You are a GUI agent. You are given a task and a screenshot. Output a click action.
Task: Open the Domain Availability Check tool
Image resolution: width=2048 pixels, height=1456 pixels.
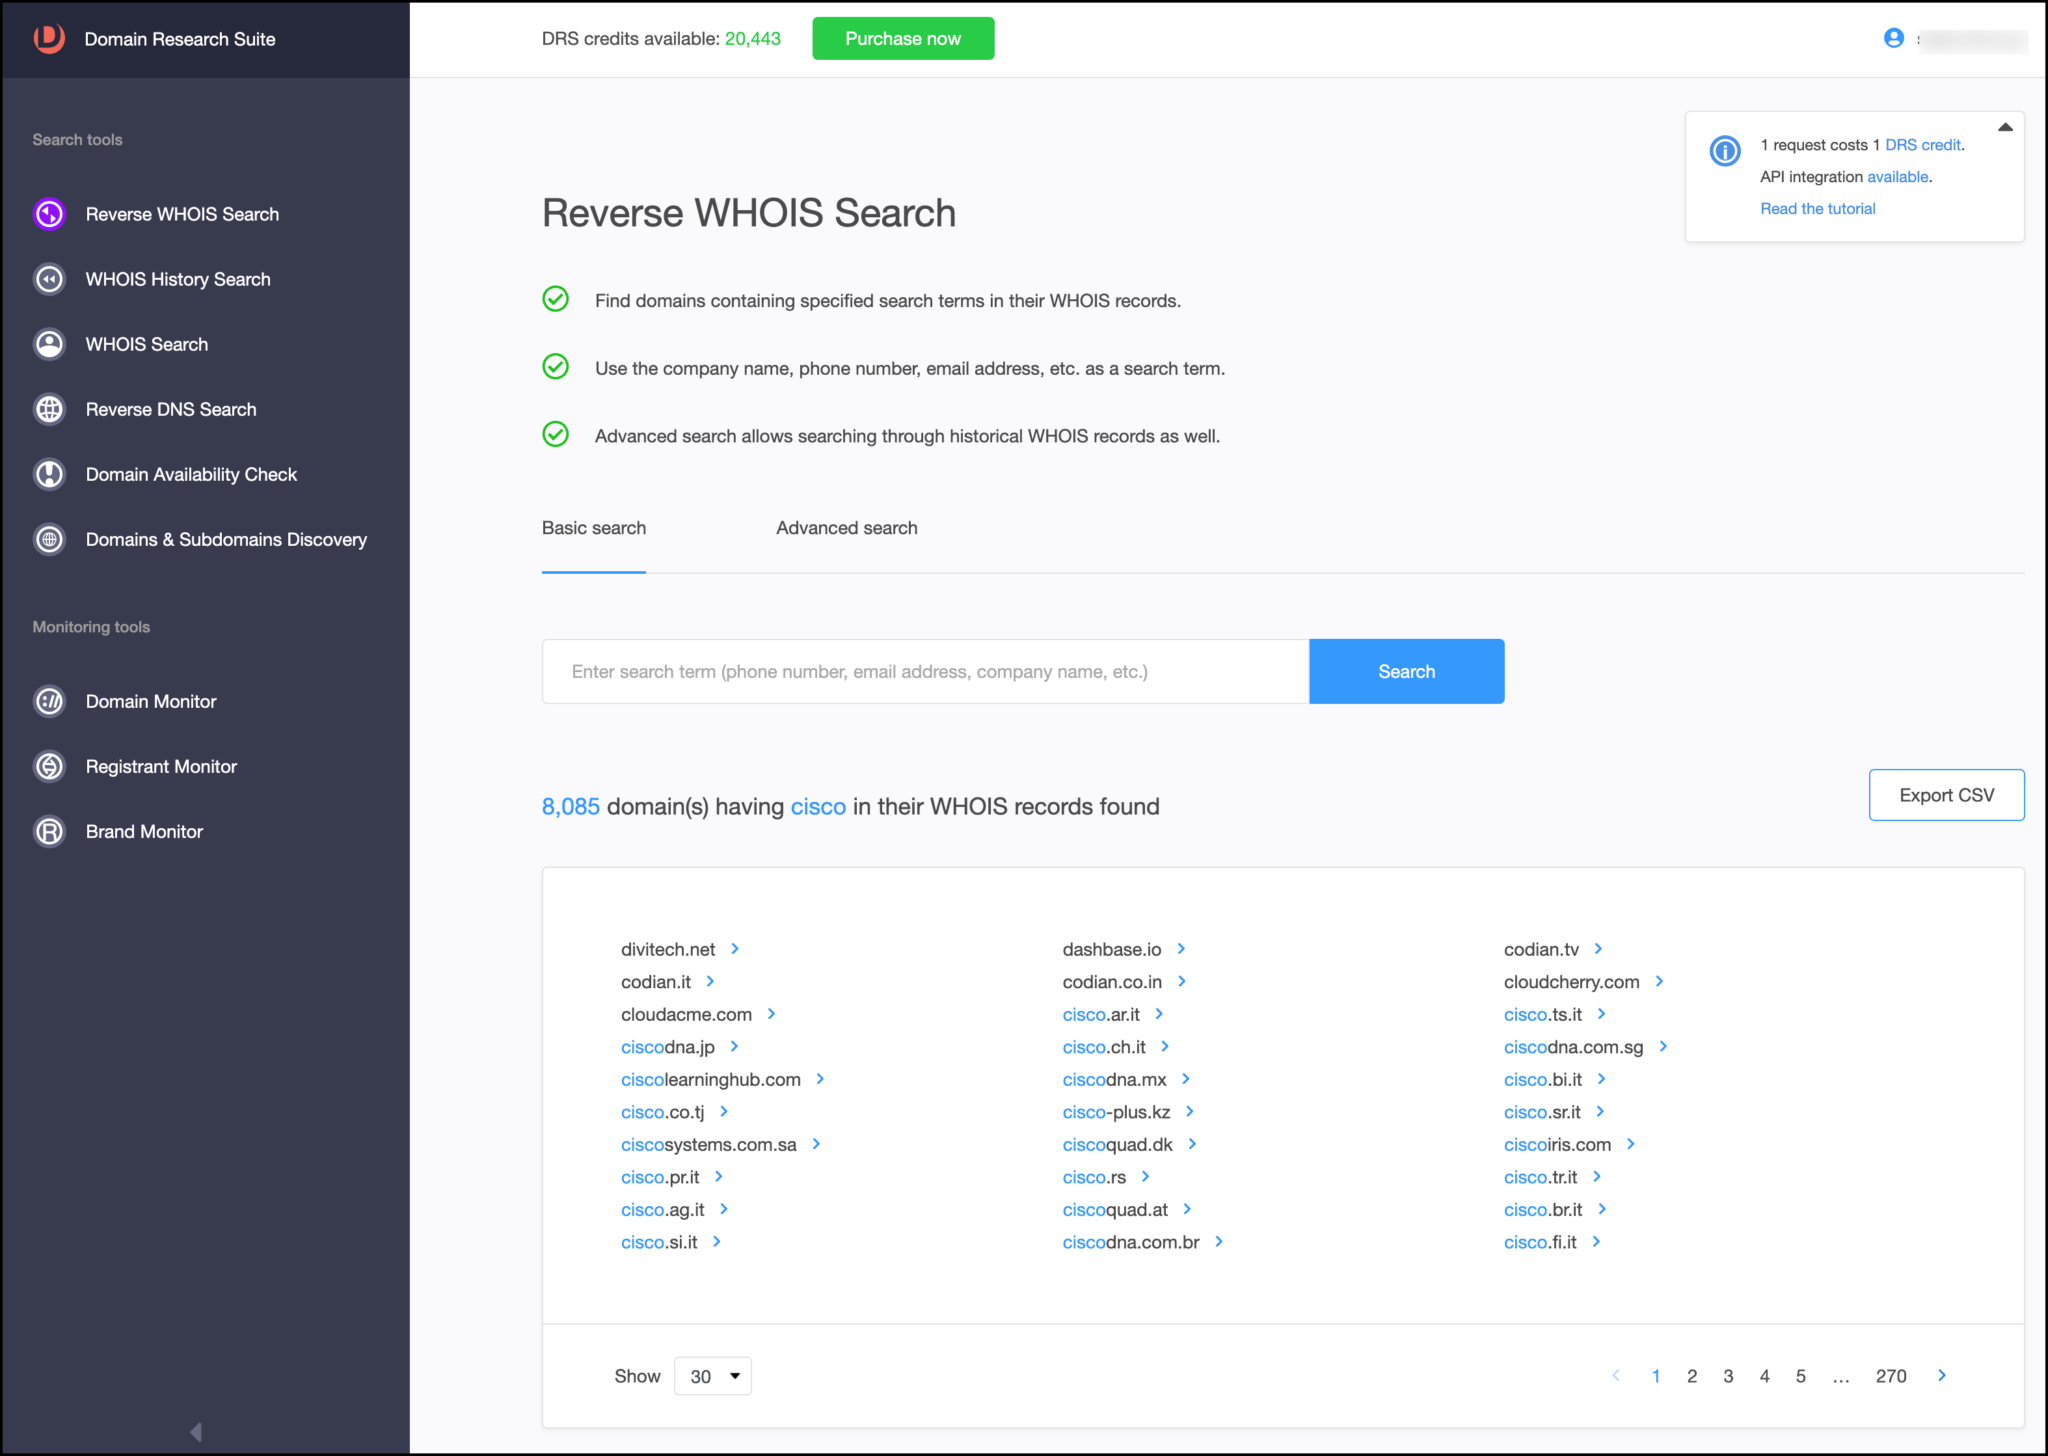pos(191,474)
